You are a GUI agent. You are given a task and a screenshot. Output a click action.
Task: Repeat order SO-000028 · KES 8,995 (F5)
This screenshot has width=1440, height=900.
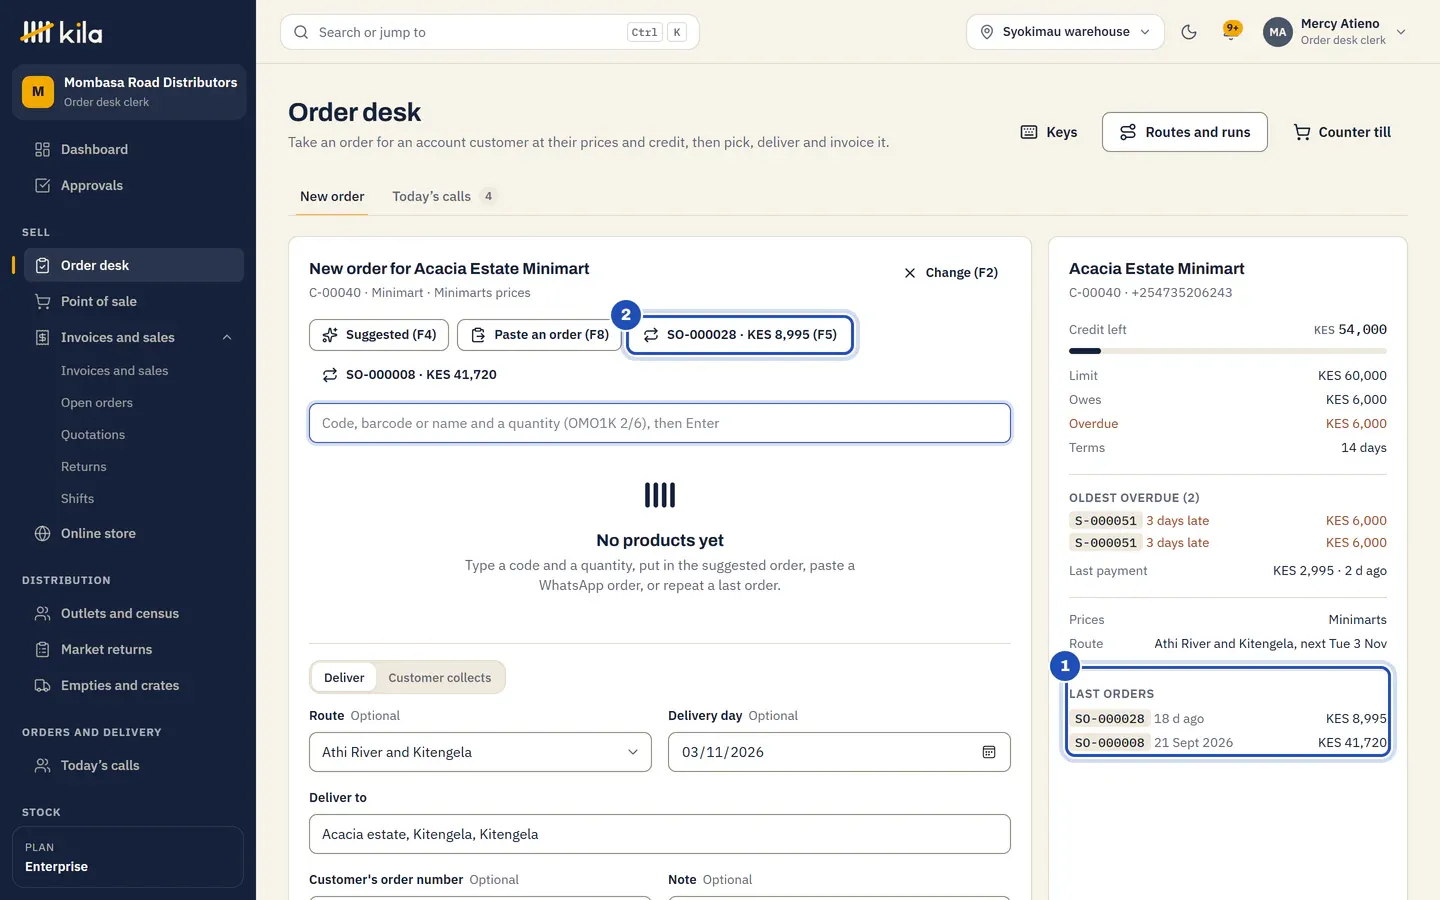tap(740, 335)
